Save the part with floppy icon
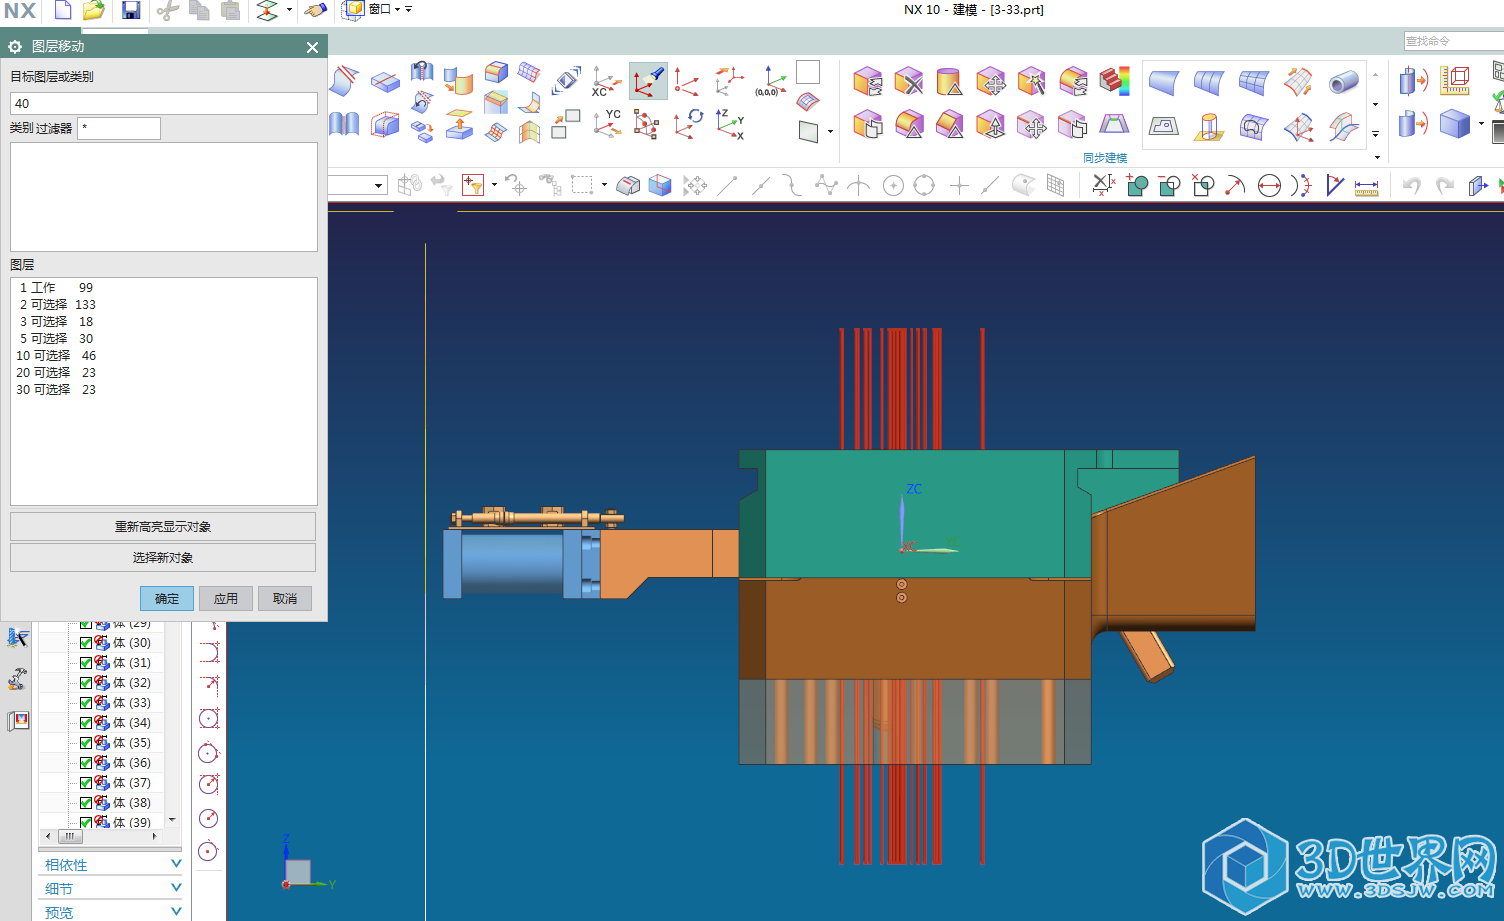Viewport: 1504px width, 921px height. 131,11
